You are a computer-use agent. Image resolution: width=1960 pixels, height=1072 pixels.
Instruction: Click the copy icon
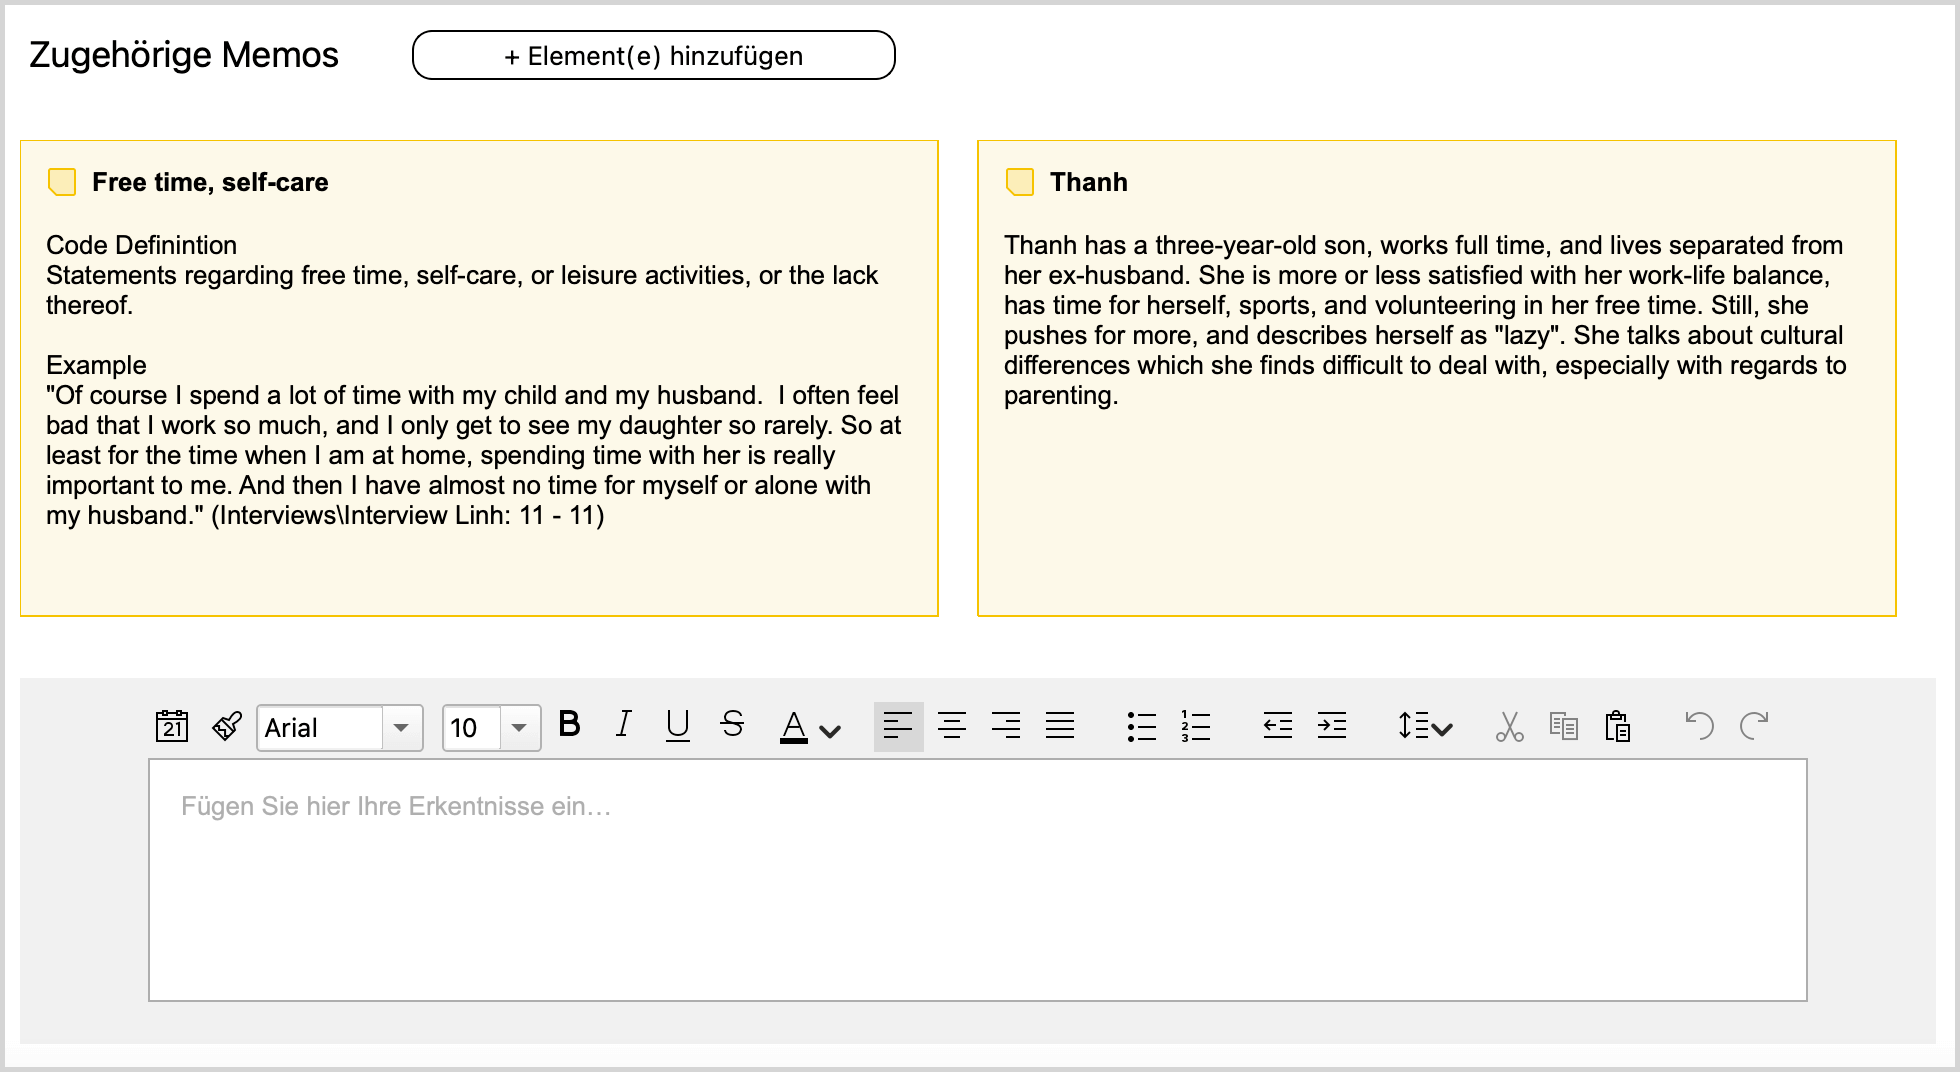[x=1564, y=726]
